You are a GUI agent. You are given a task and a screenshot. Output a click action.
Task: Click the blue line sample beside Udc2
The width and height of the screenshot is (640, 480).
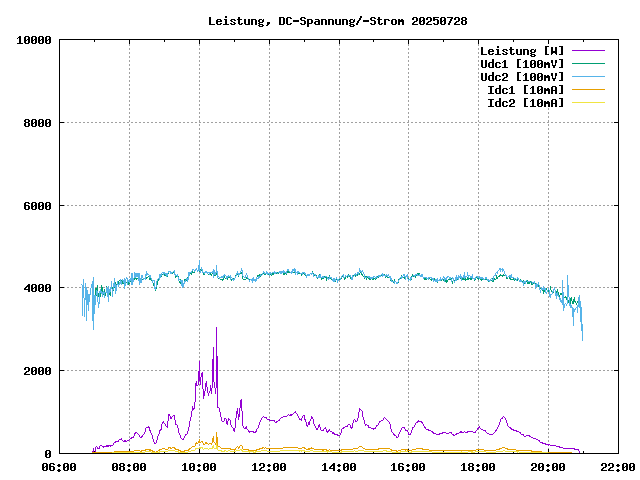(588, 77)
